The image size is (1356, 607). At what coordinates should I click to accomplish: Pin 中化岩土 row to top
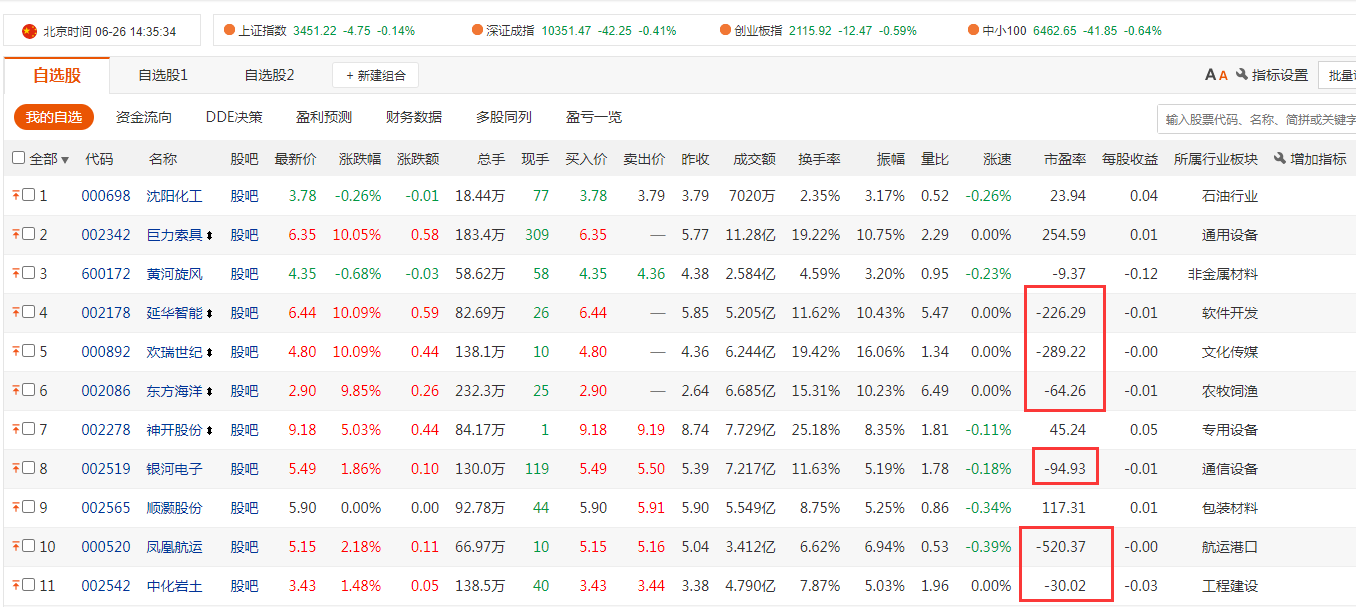[x=16, y=585]
